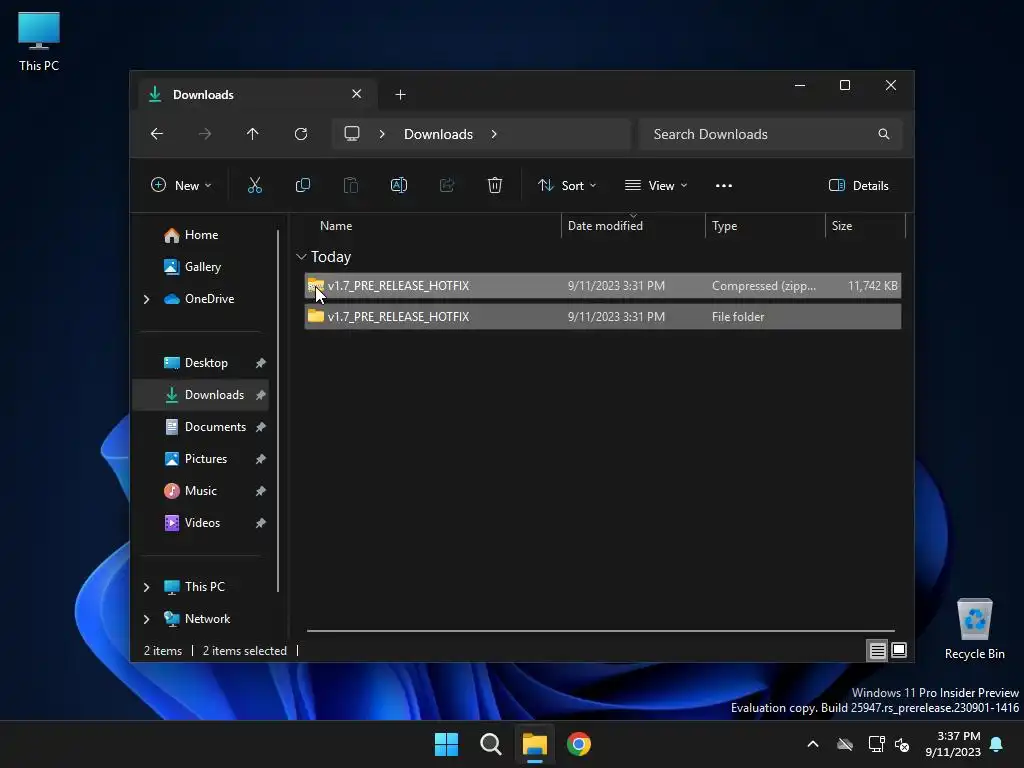Go up one folder level arrow
The height and width of the screenshot is (768, 1024).
point(253,134)
